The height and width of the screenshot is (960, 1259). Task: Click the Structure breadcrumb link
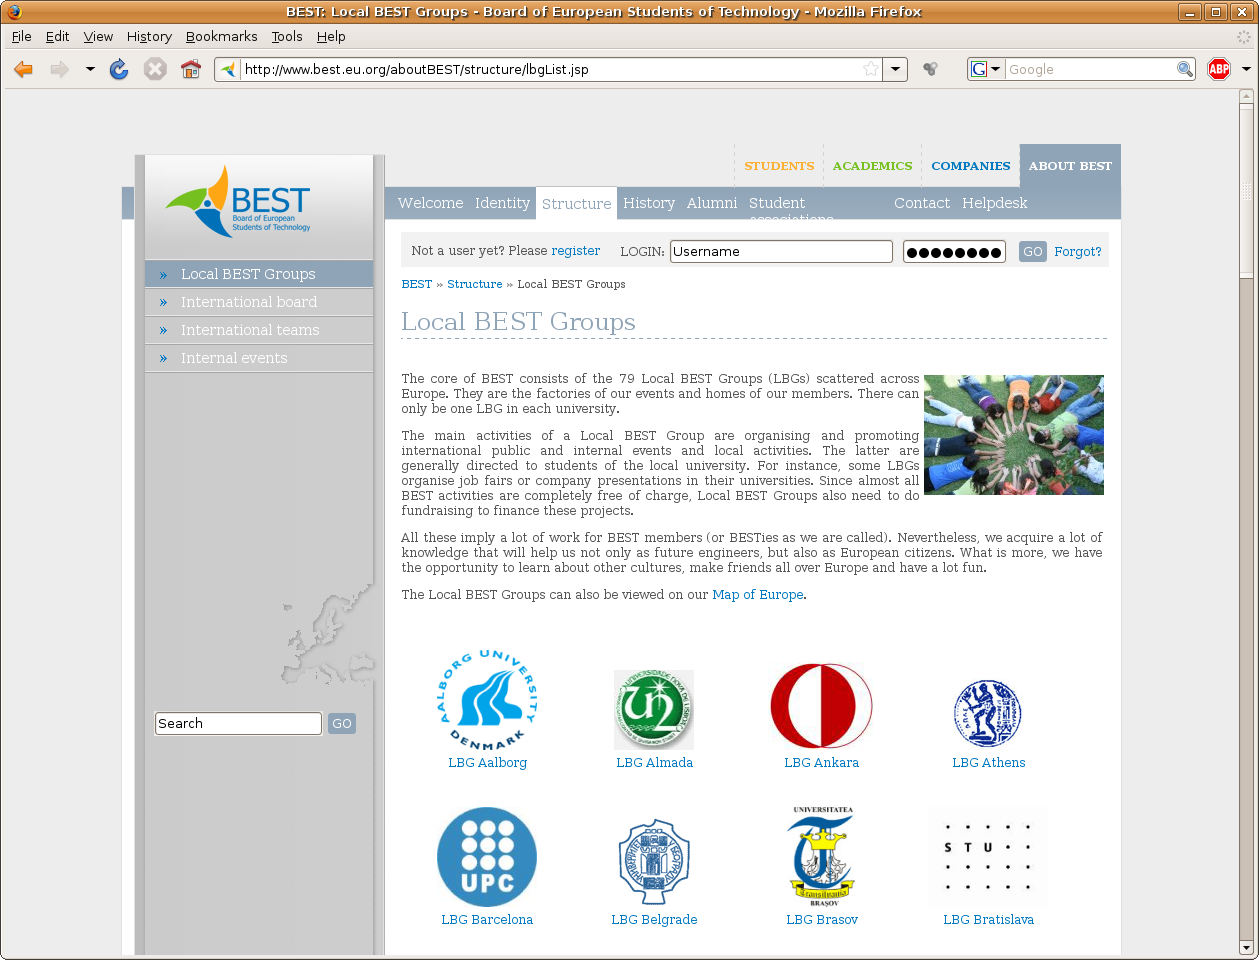[x=475, y=284]
